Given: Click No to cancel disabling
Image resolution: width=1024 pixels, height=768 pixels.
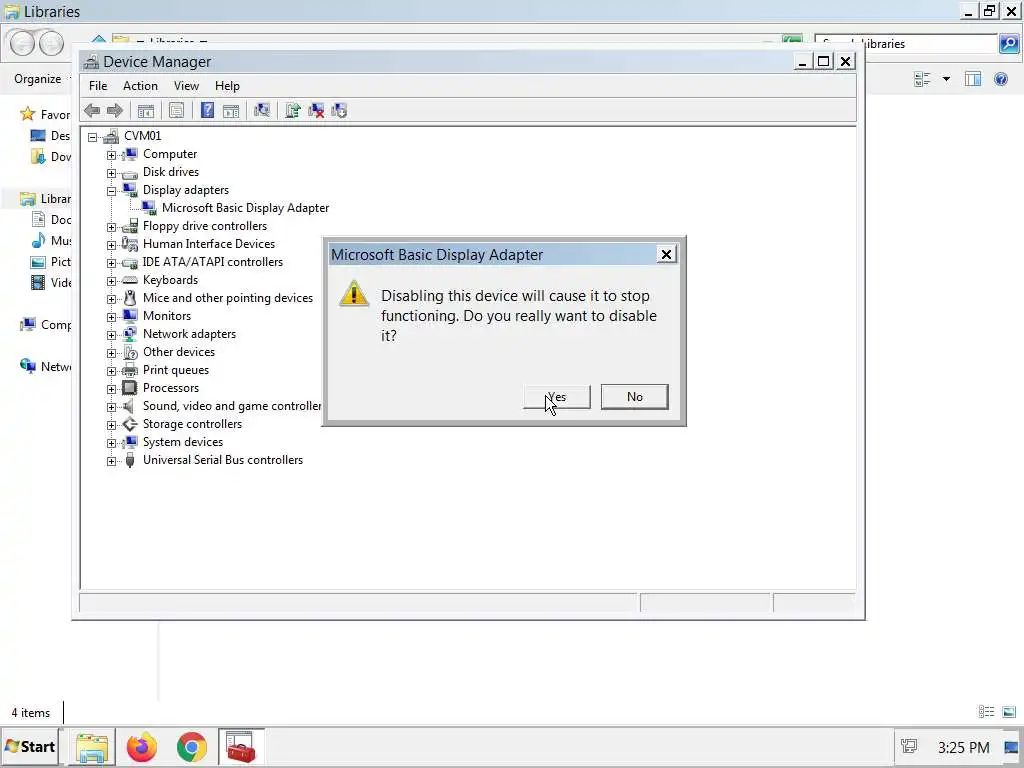Looking at the screenshot, I should (x=635, y=396).
